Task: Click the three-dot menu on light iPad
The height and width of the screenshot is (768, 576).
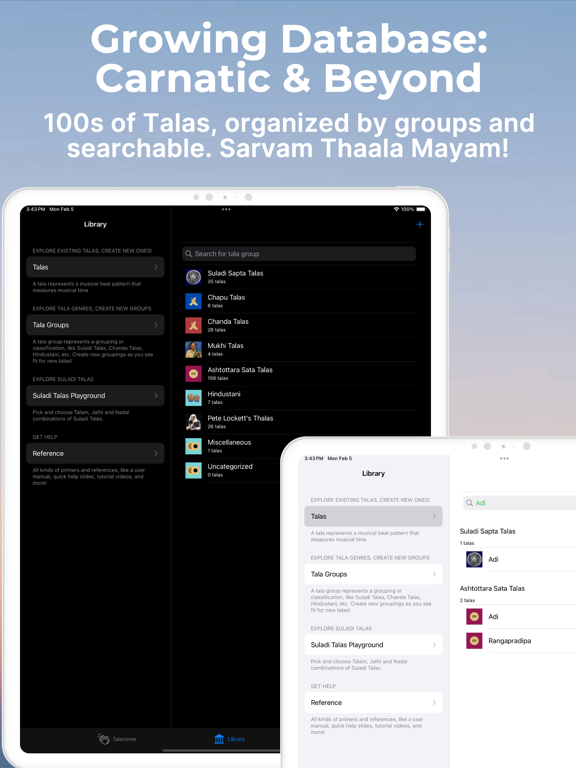Action: pos(504,458)
